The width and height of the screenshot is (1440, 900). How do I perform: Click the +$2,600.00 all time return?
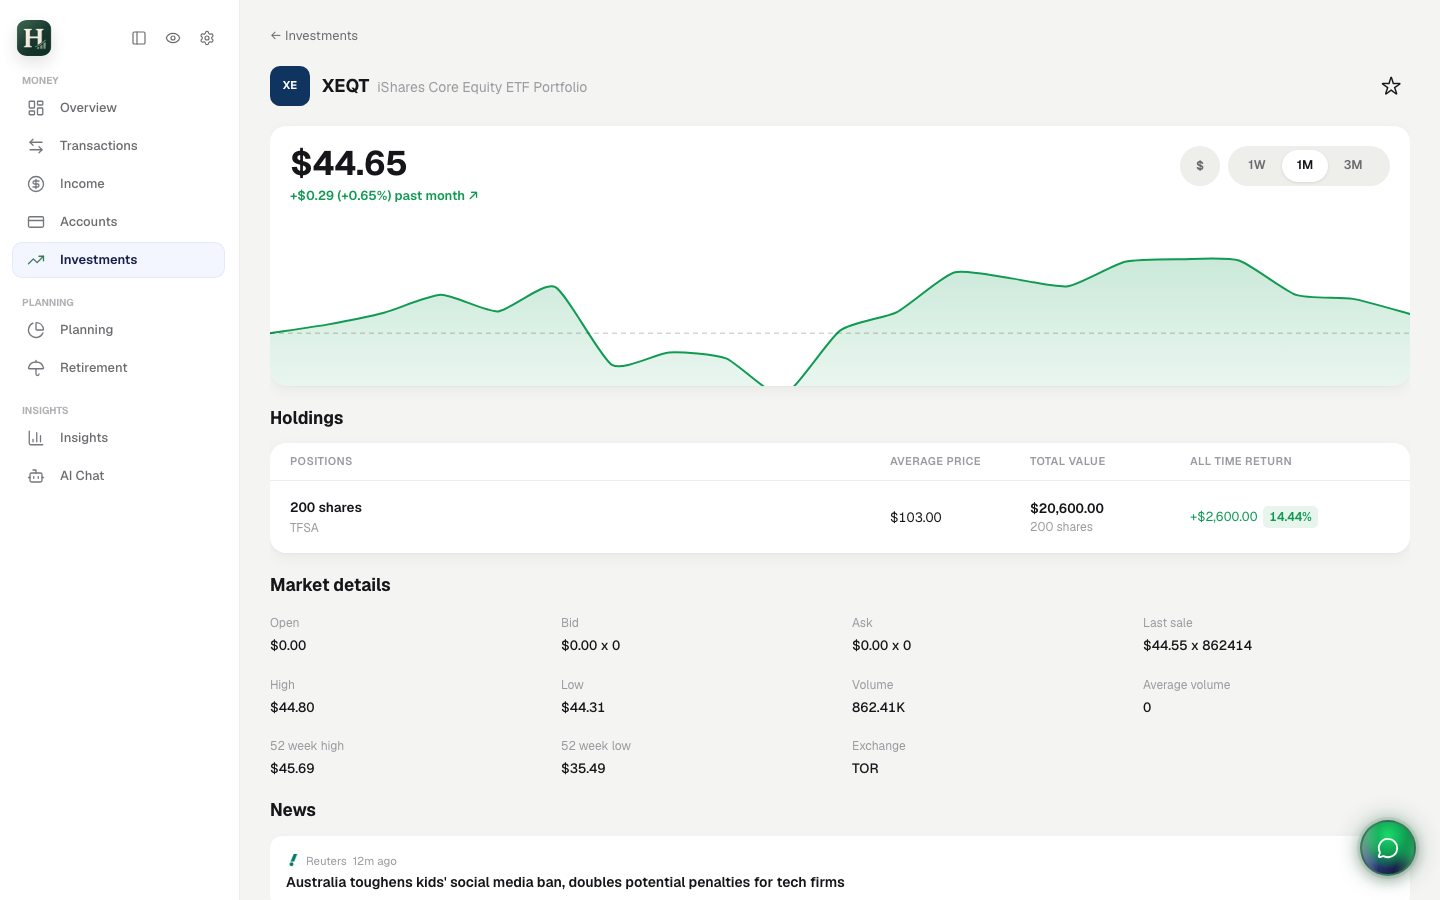point(1223,517)
